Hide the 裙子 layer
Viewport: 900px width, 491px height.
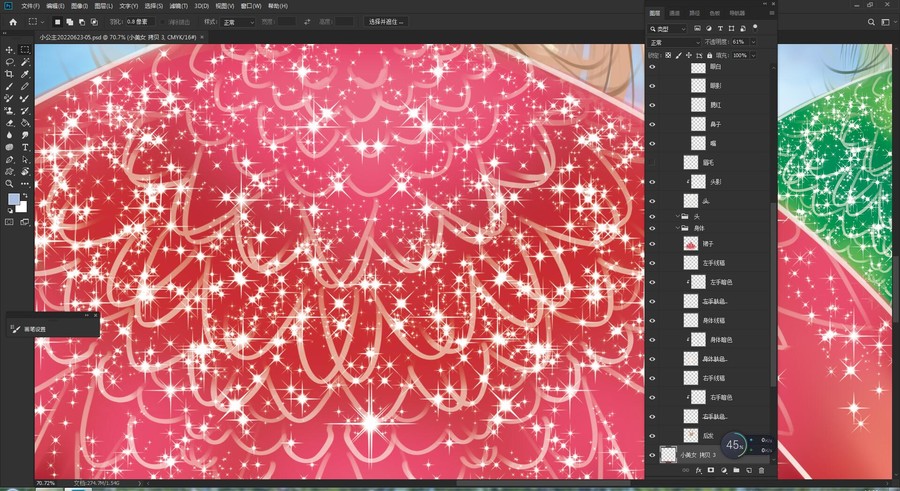pyautogui.click(x=652, y=244)
